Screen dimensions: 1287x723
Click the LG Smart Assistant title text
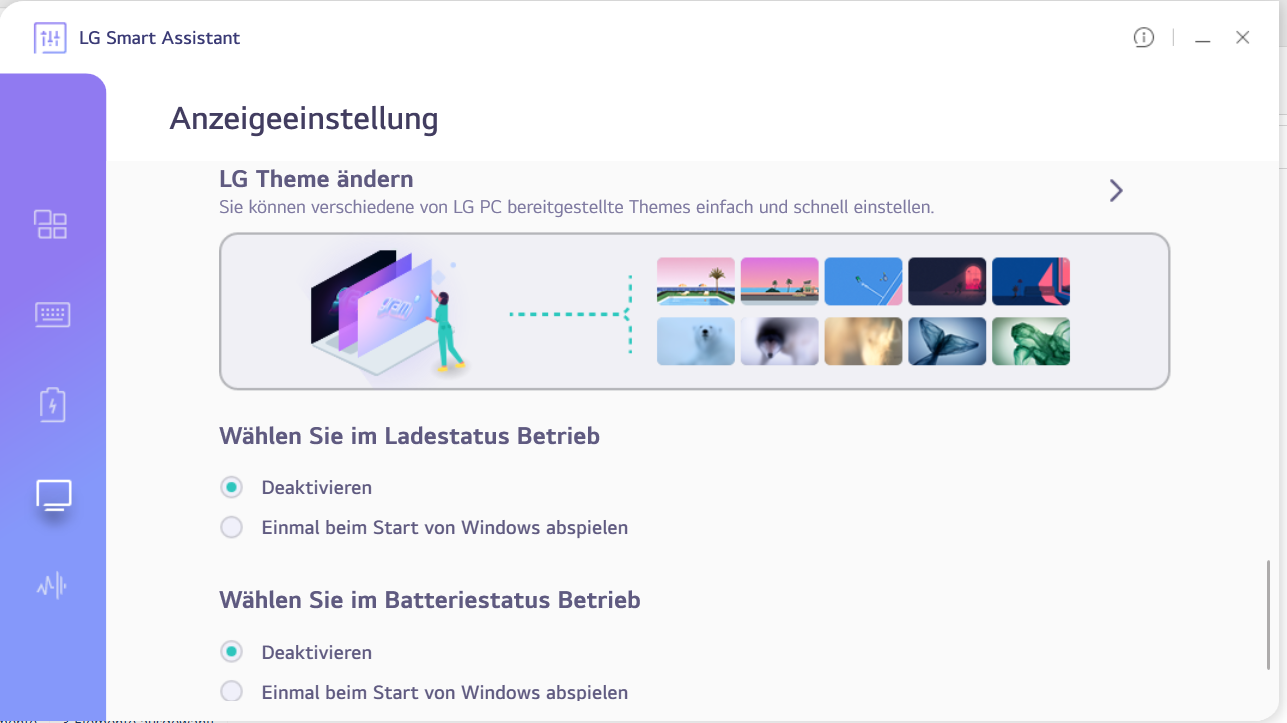[160, 38]
